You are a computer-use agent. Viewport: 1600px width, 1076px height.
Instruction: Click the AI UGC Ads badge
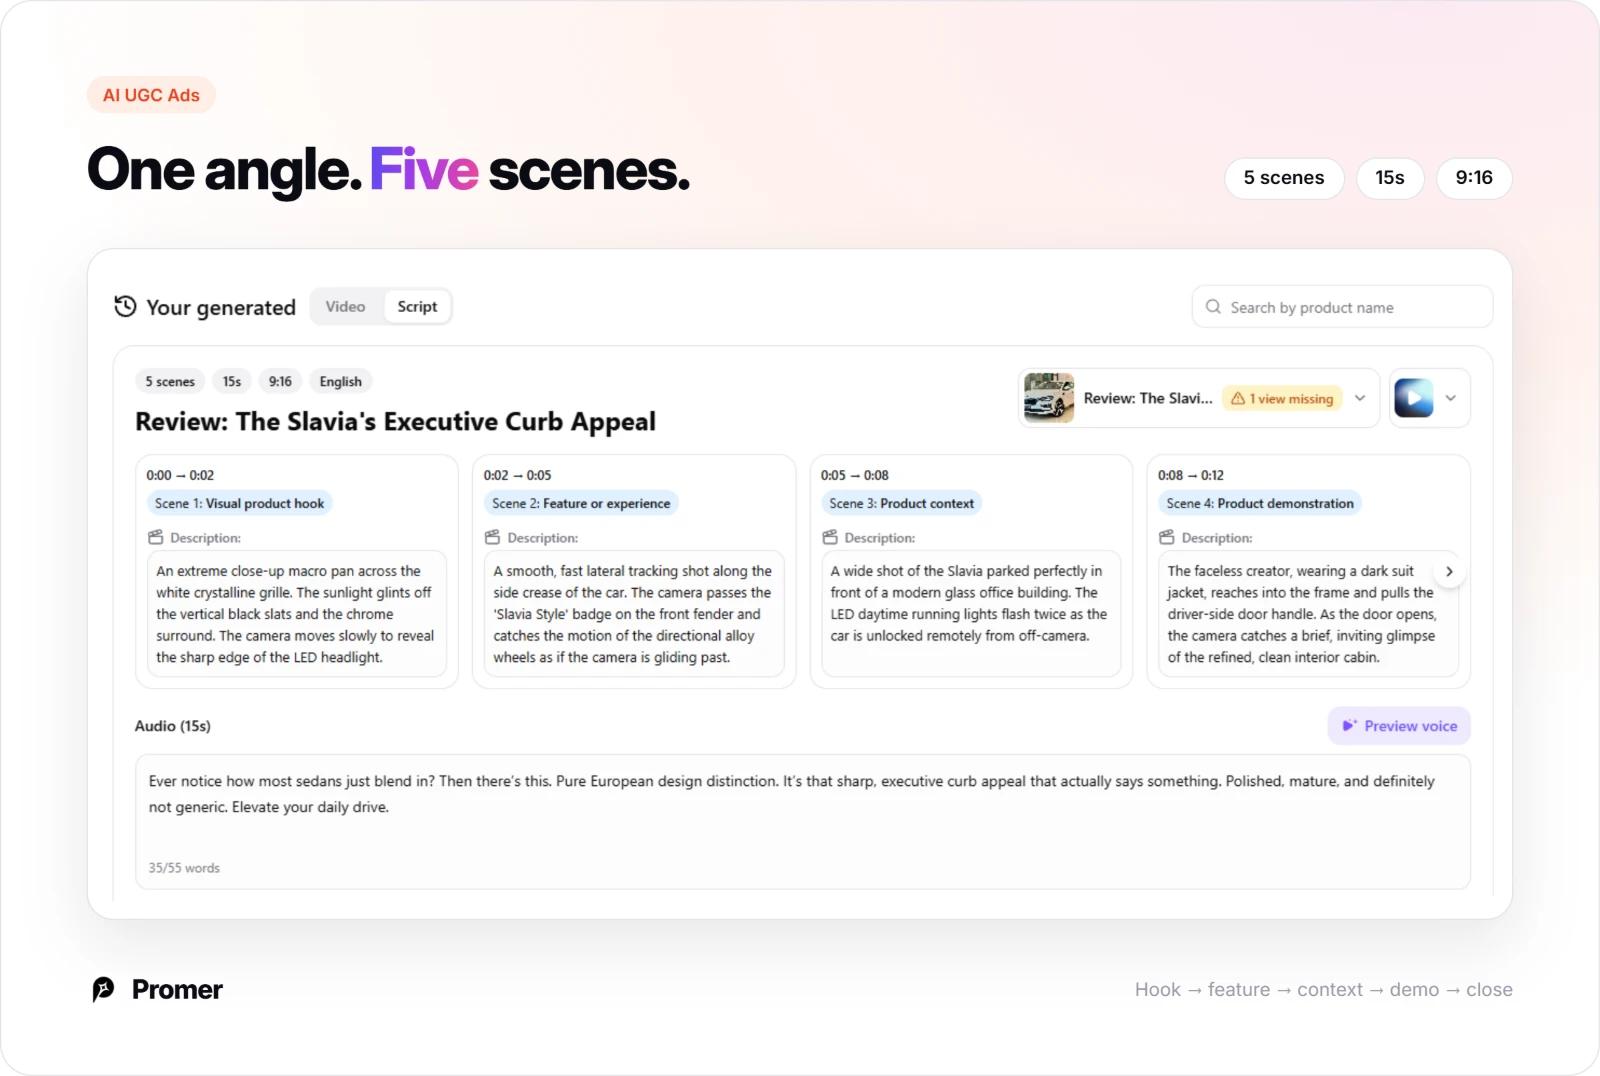click(x=151, y=95)
